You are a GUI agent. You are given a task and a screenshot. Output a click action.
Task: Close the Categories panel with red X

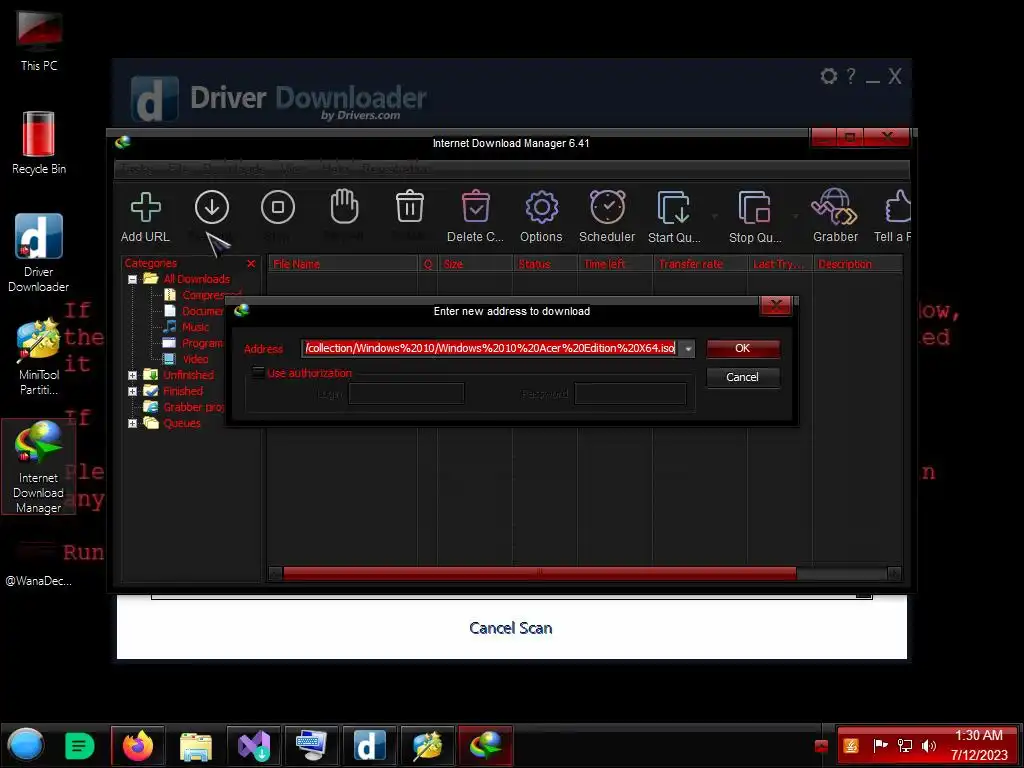[251, 264]
